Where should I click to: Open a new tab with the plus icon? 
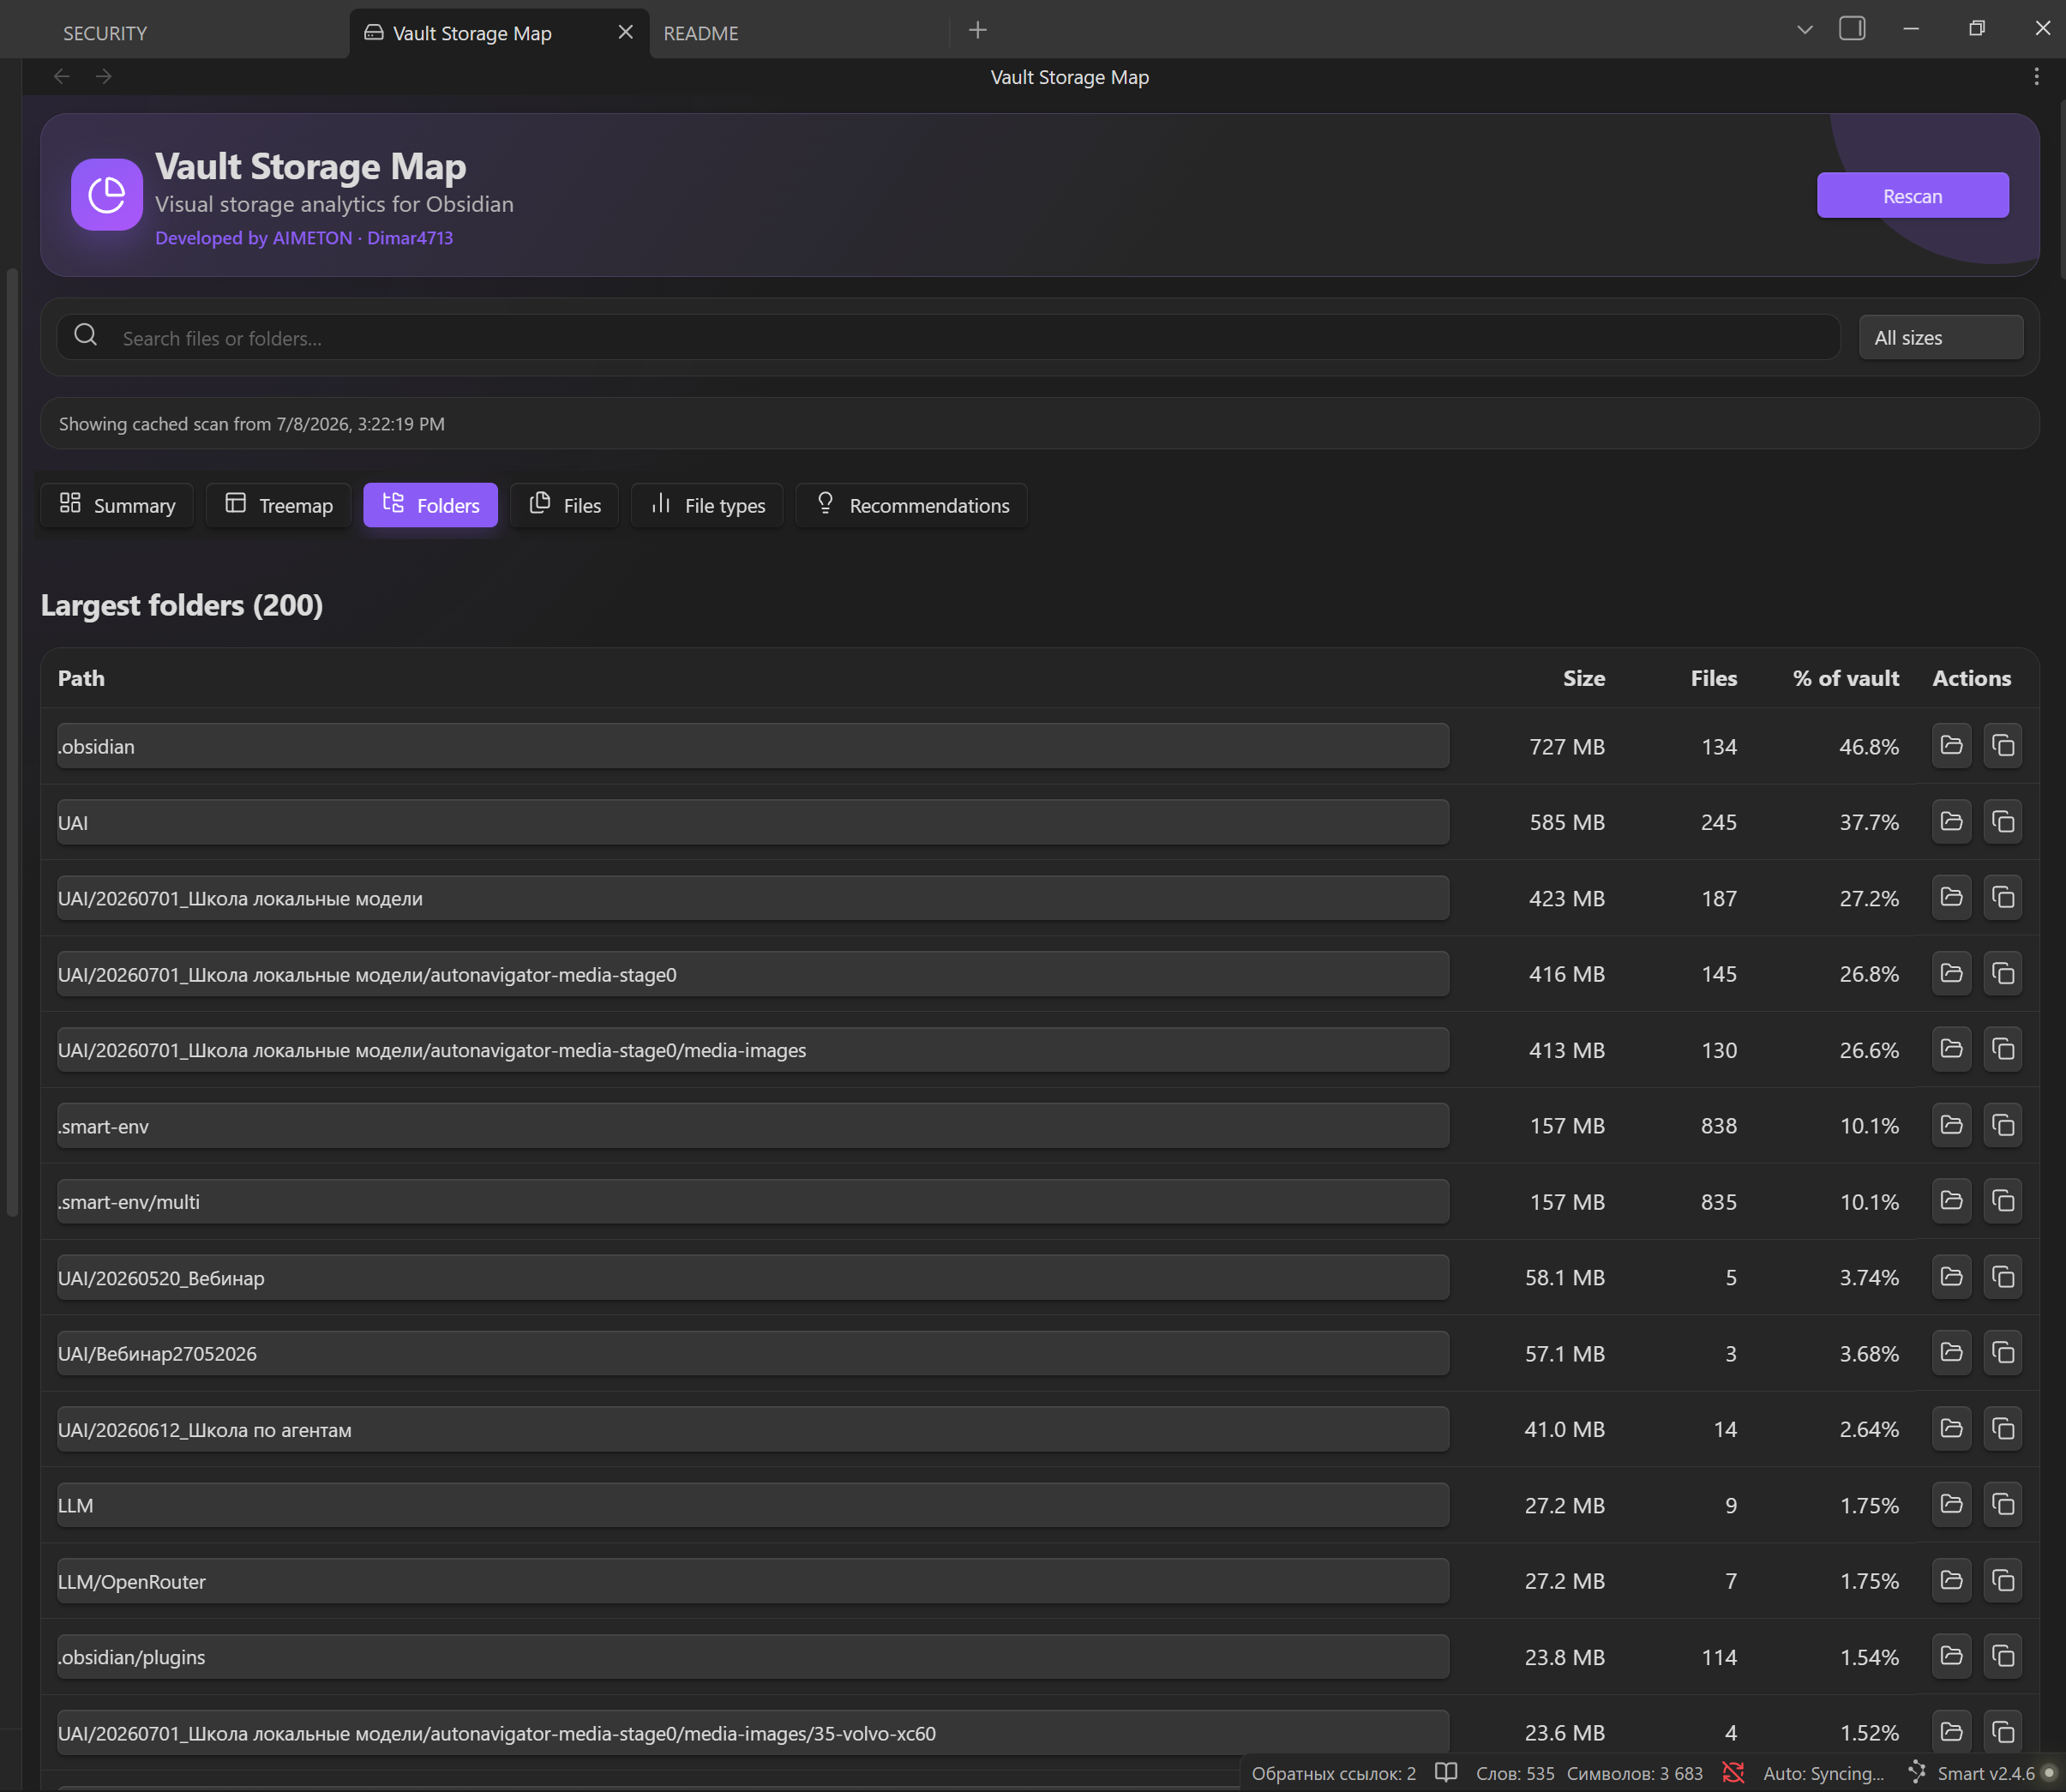(x=978, y=30)
